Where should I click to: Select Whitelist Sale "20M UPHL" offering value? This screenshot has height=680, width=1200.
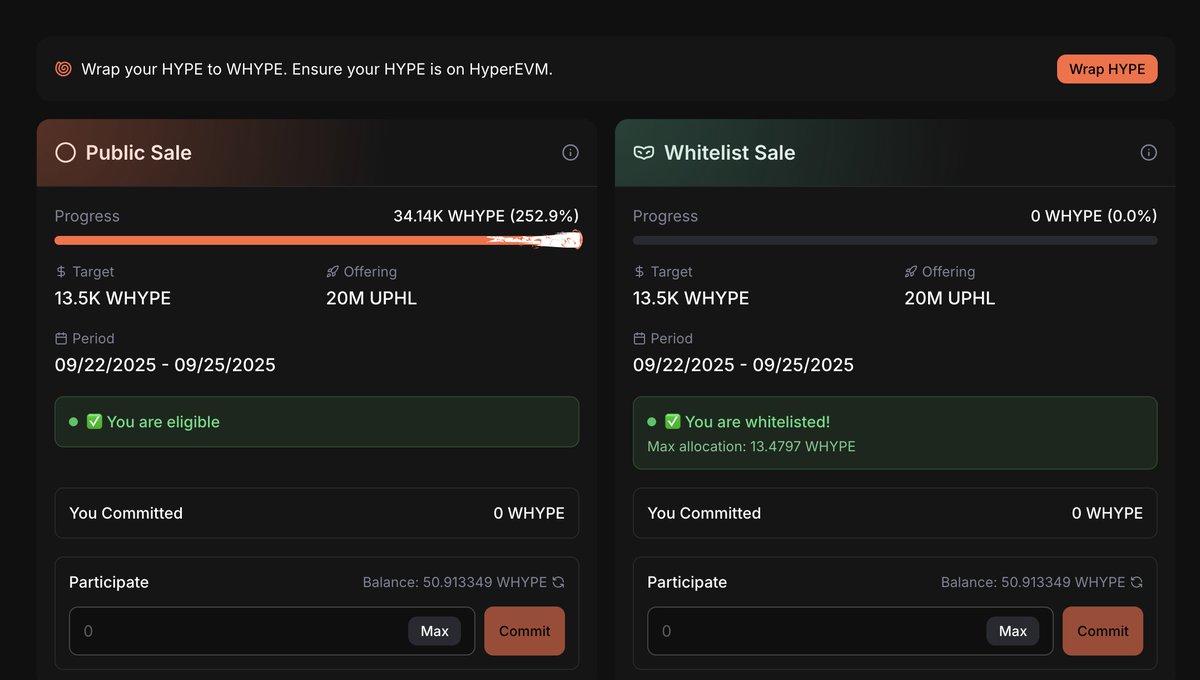point(950,298)
